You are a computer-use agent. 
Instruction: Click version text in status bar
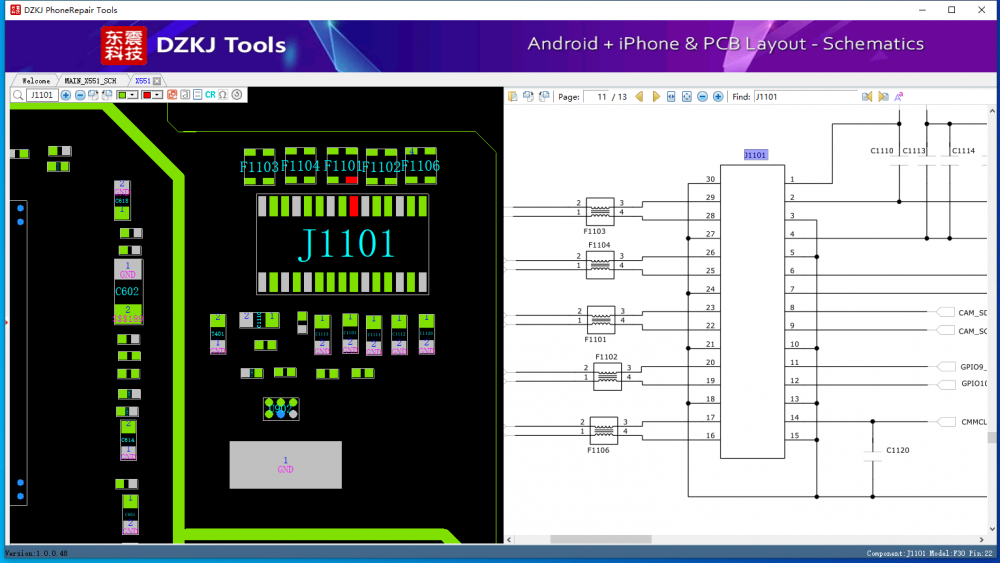point(38,553)
